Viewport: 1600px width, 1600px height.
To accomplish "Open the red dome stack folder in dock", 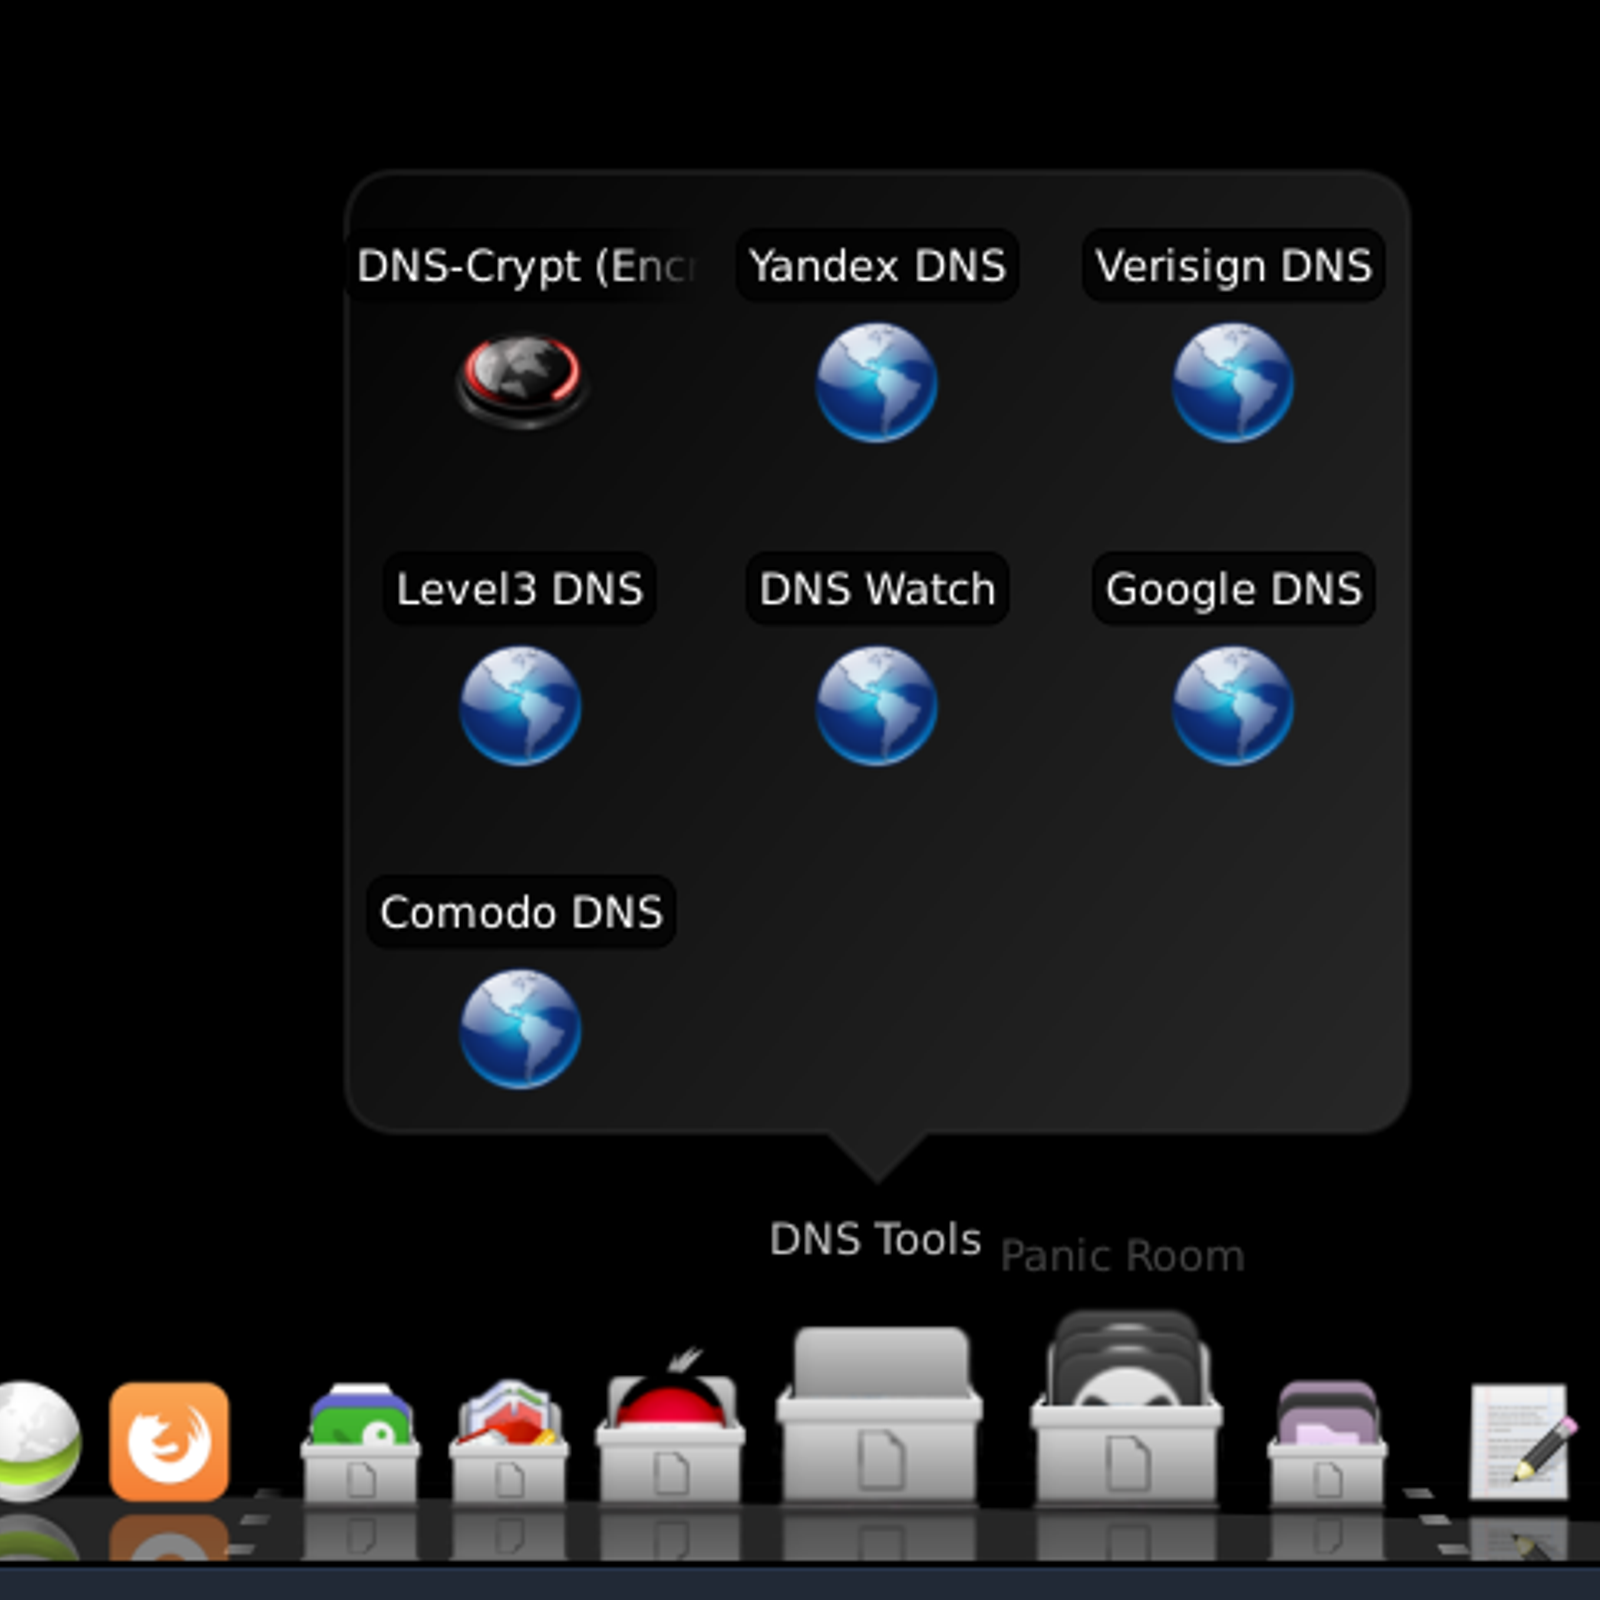I will [670, 1428].
